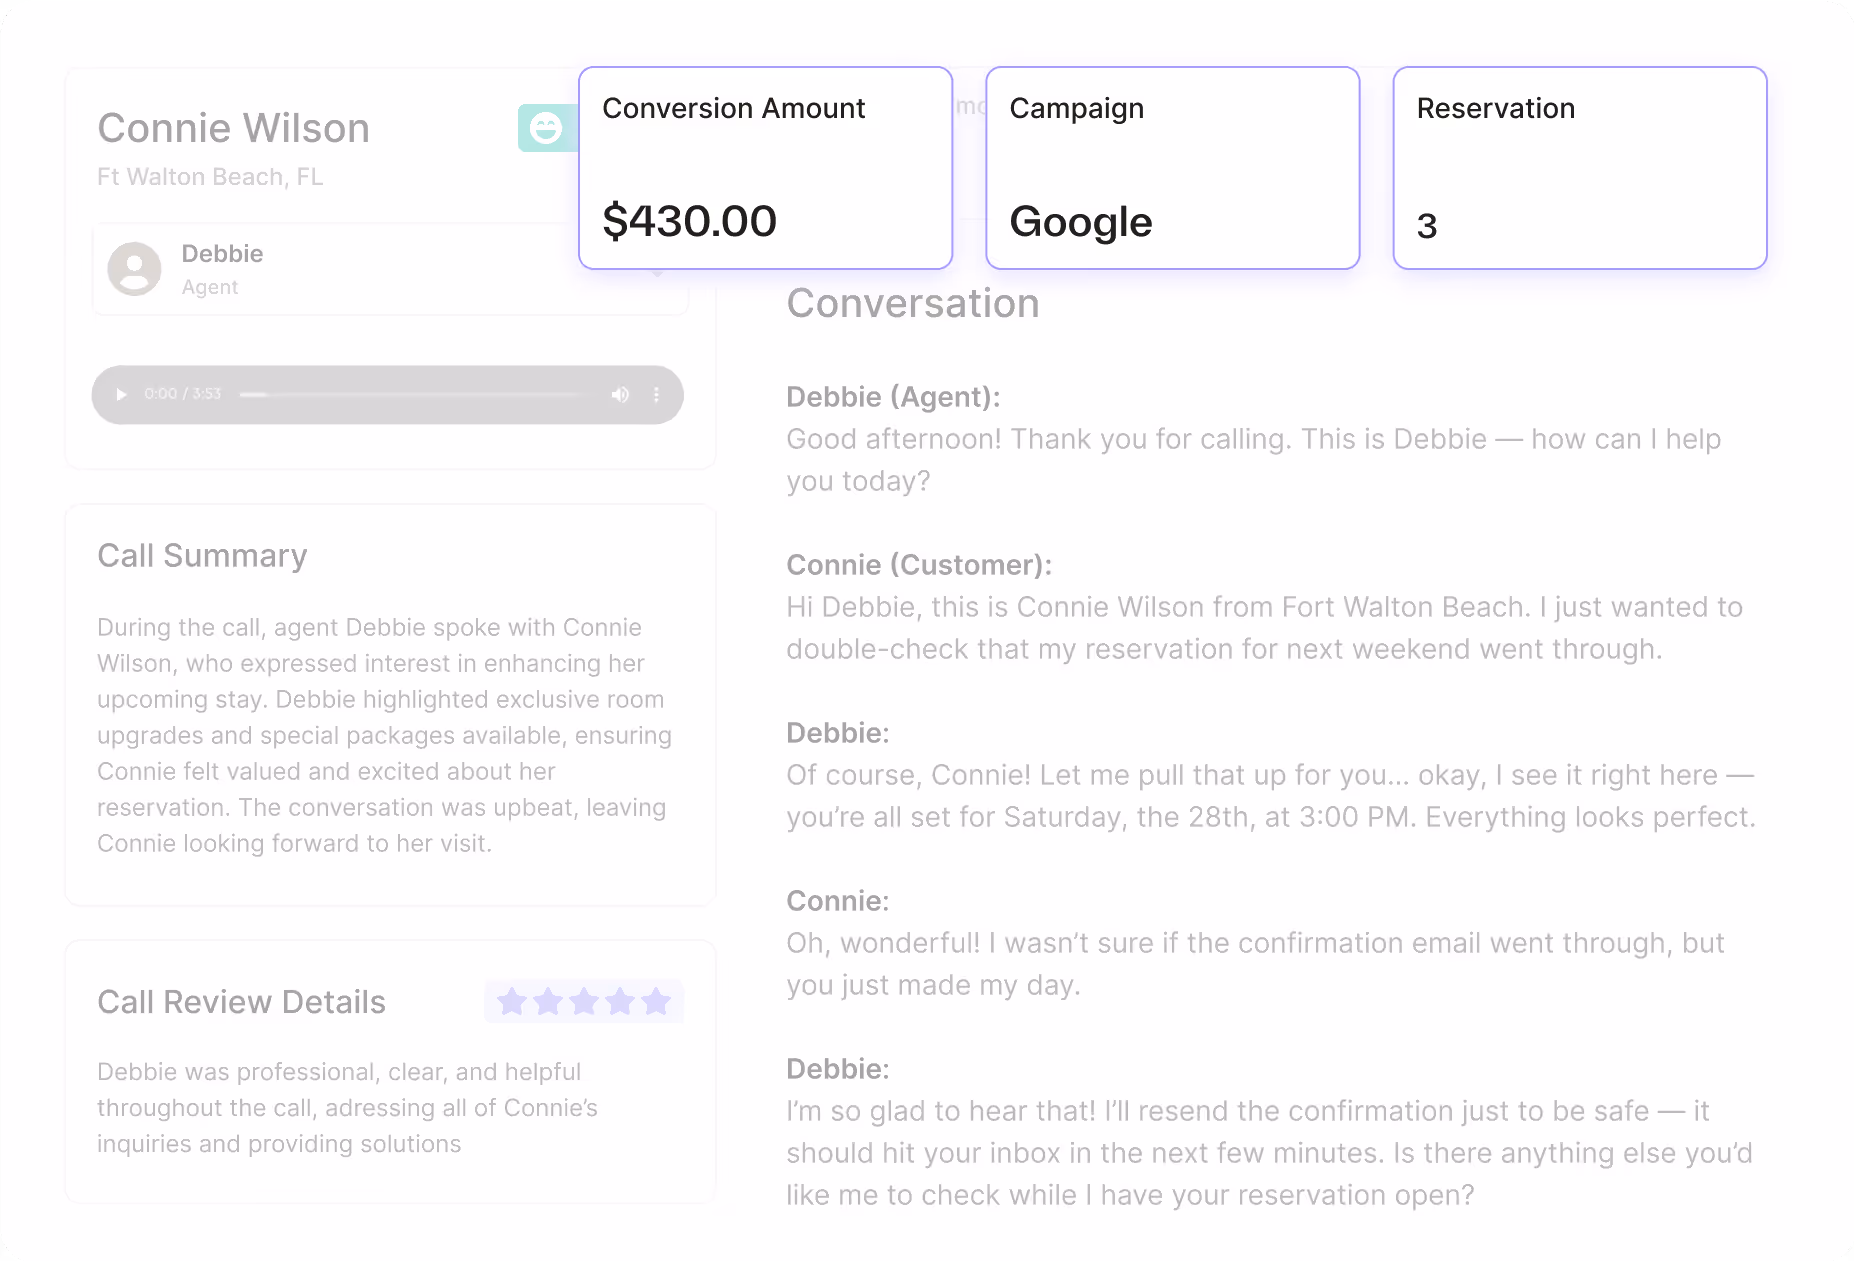This screenshot has height=1261, width=1854.
Task: Click the first rating star
Action: [512, 1001]
